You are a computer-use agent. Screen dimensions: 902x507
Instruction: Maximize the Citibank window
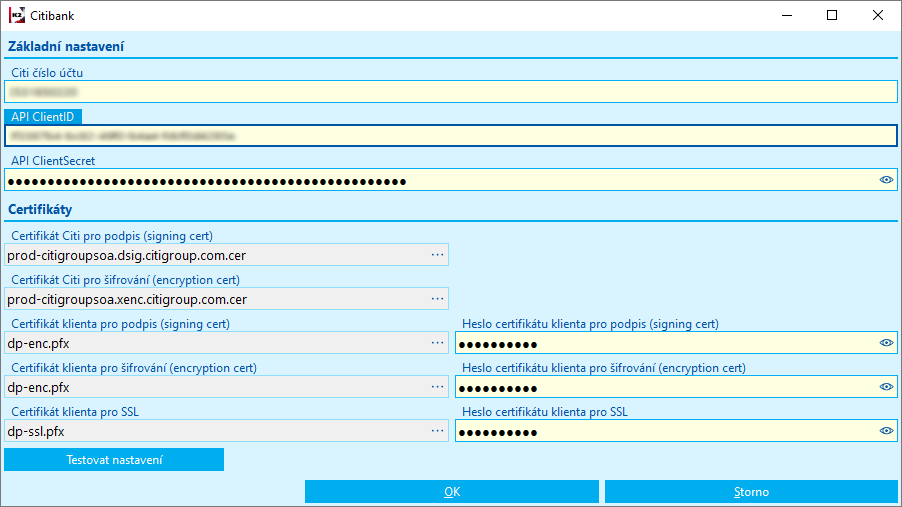832,16
